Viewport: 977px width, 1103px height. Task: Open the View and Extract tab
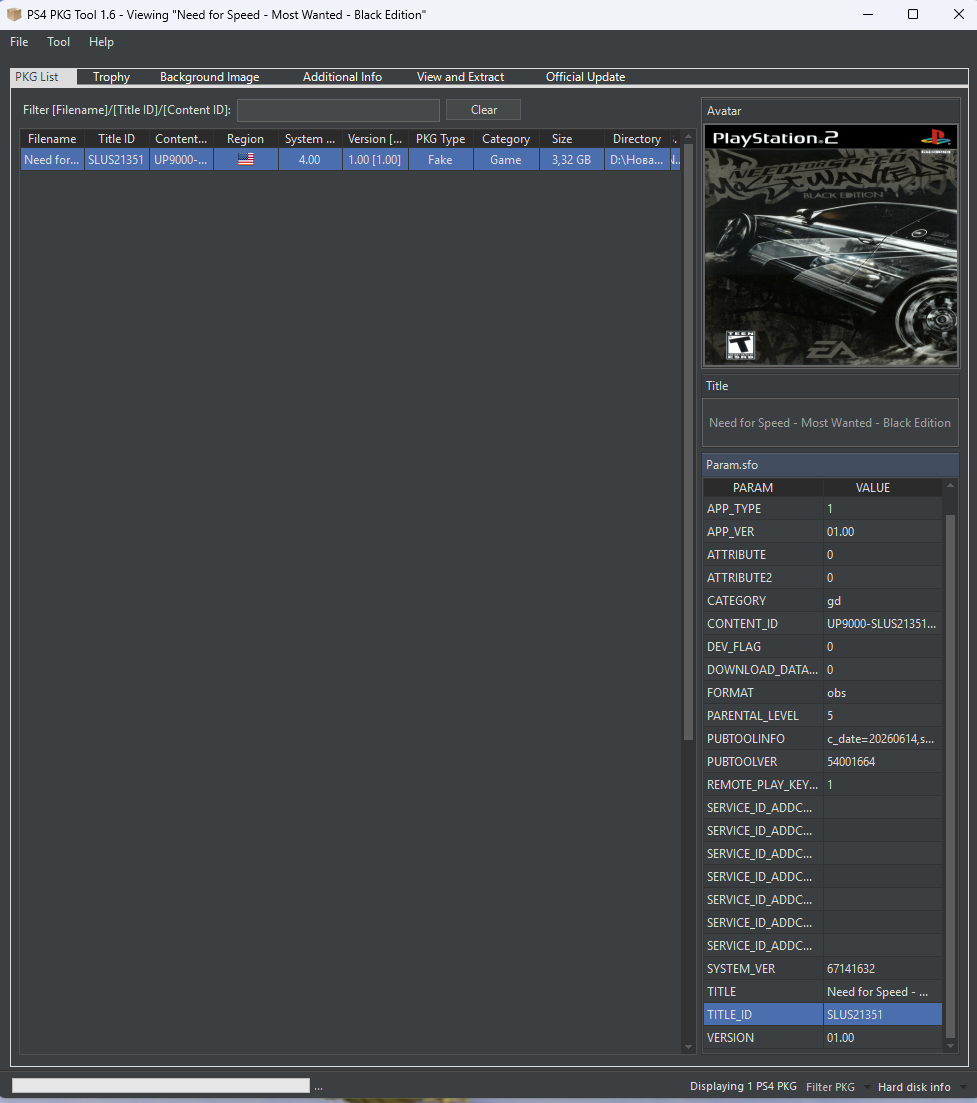coord(460,77)
